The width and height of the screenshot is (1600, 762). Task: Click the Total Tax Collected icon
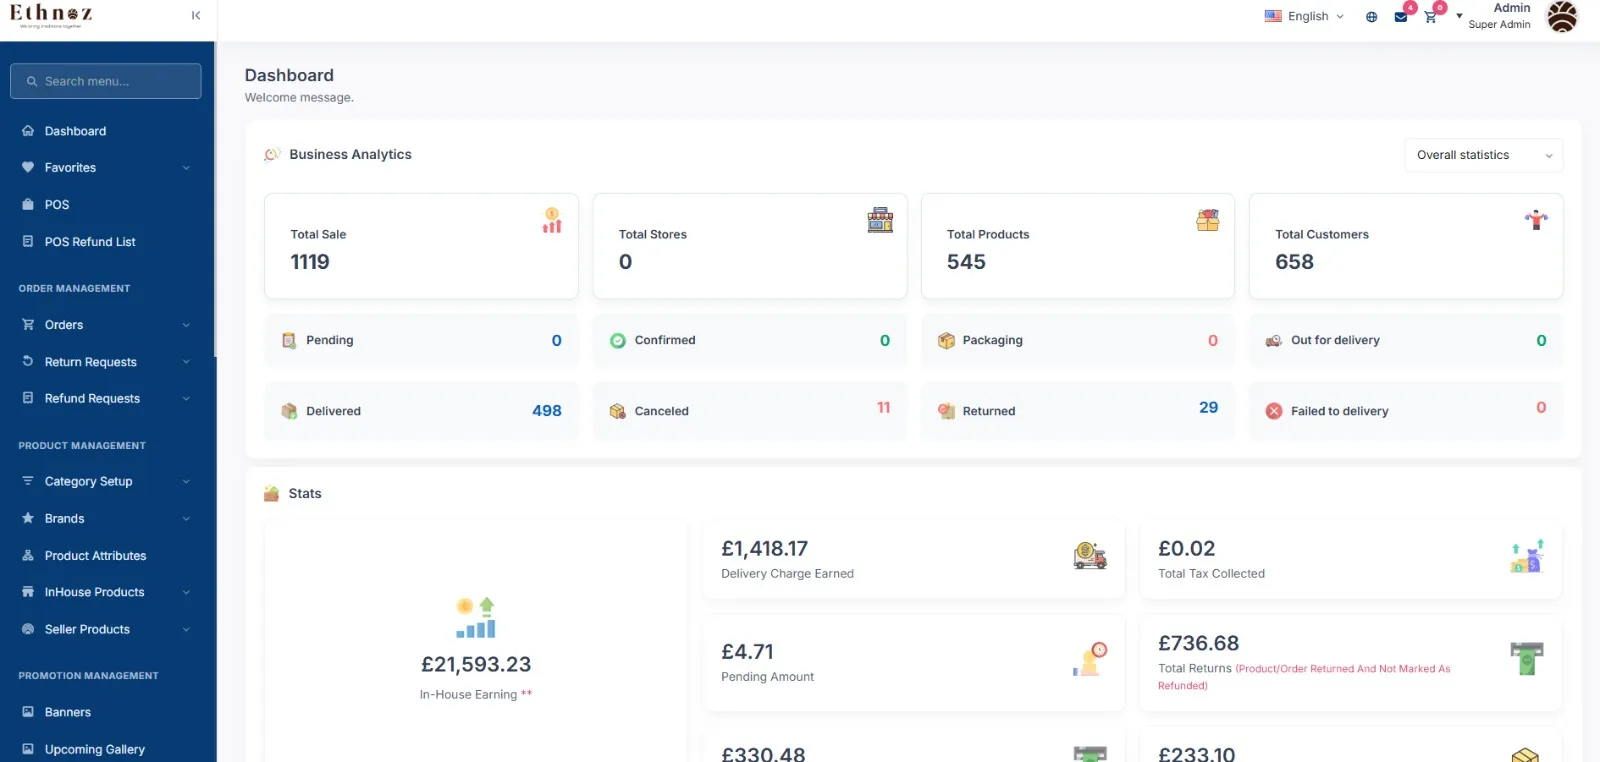(x=1527, y=555)
